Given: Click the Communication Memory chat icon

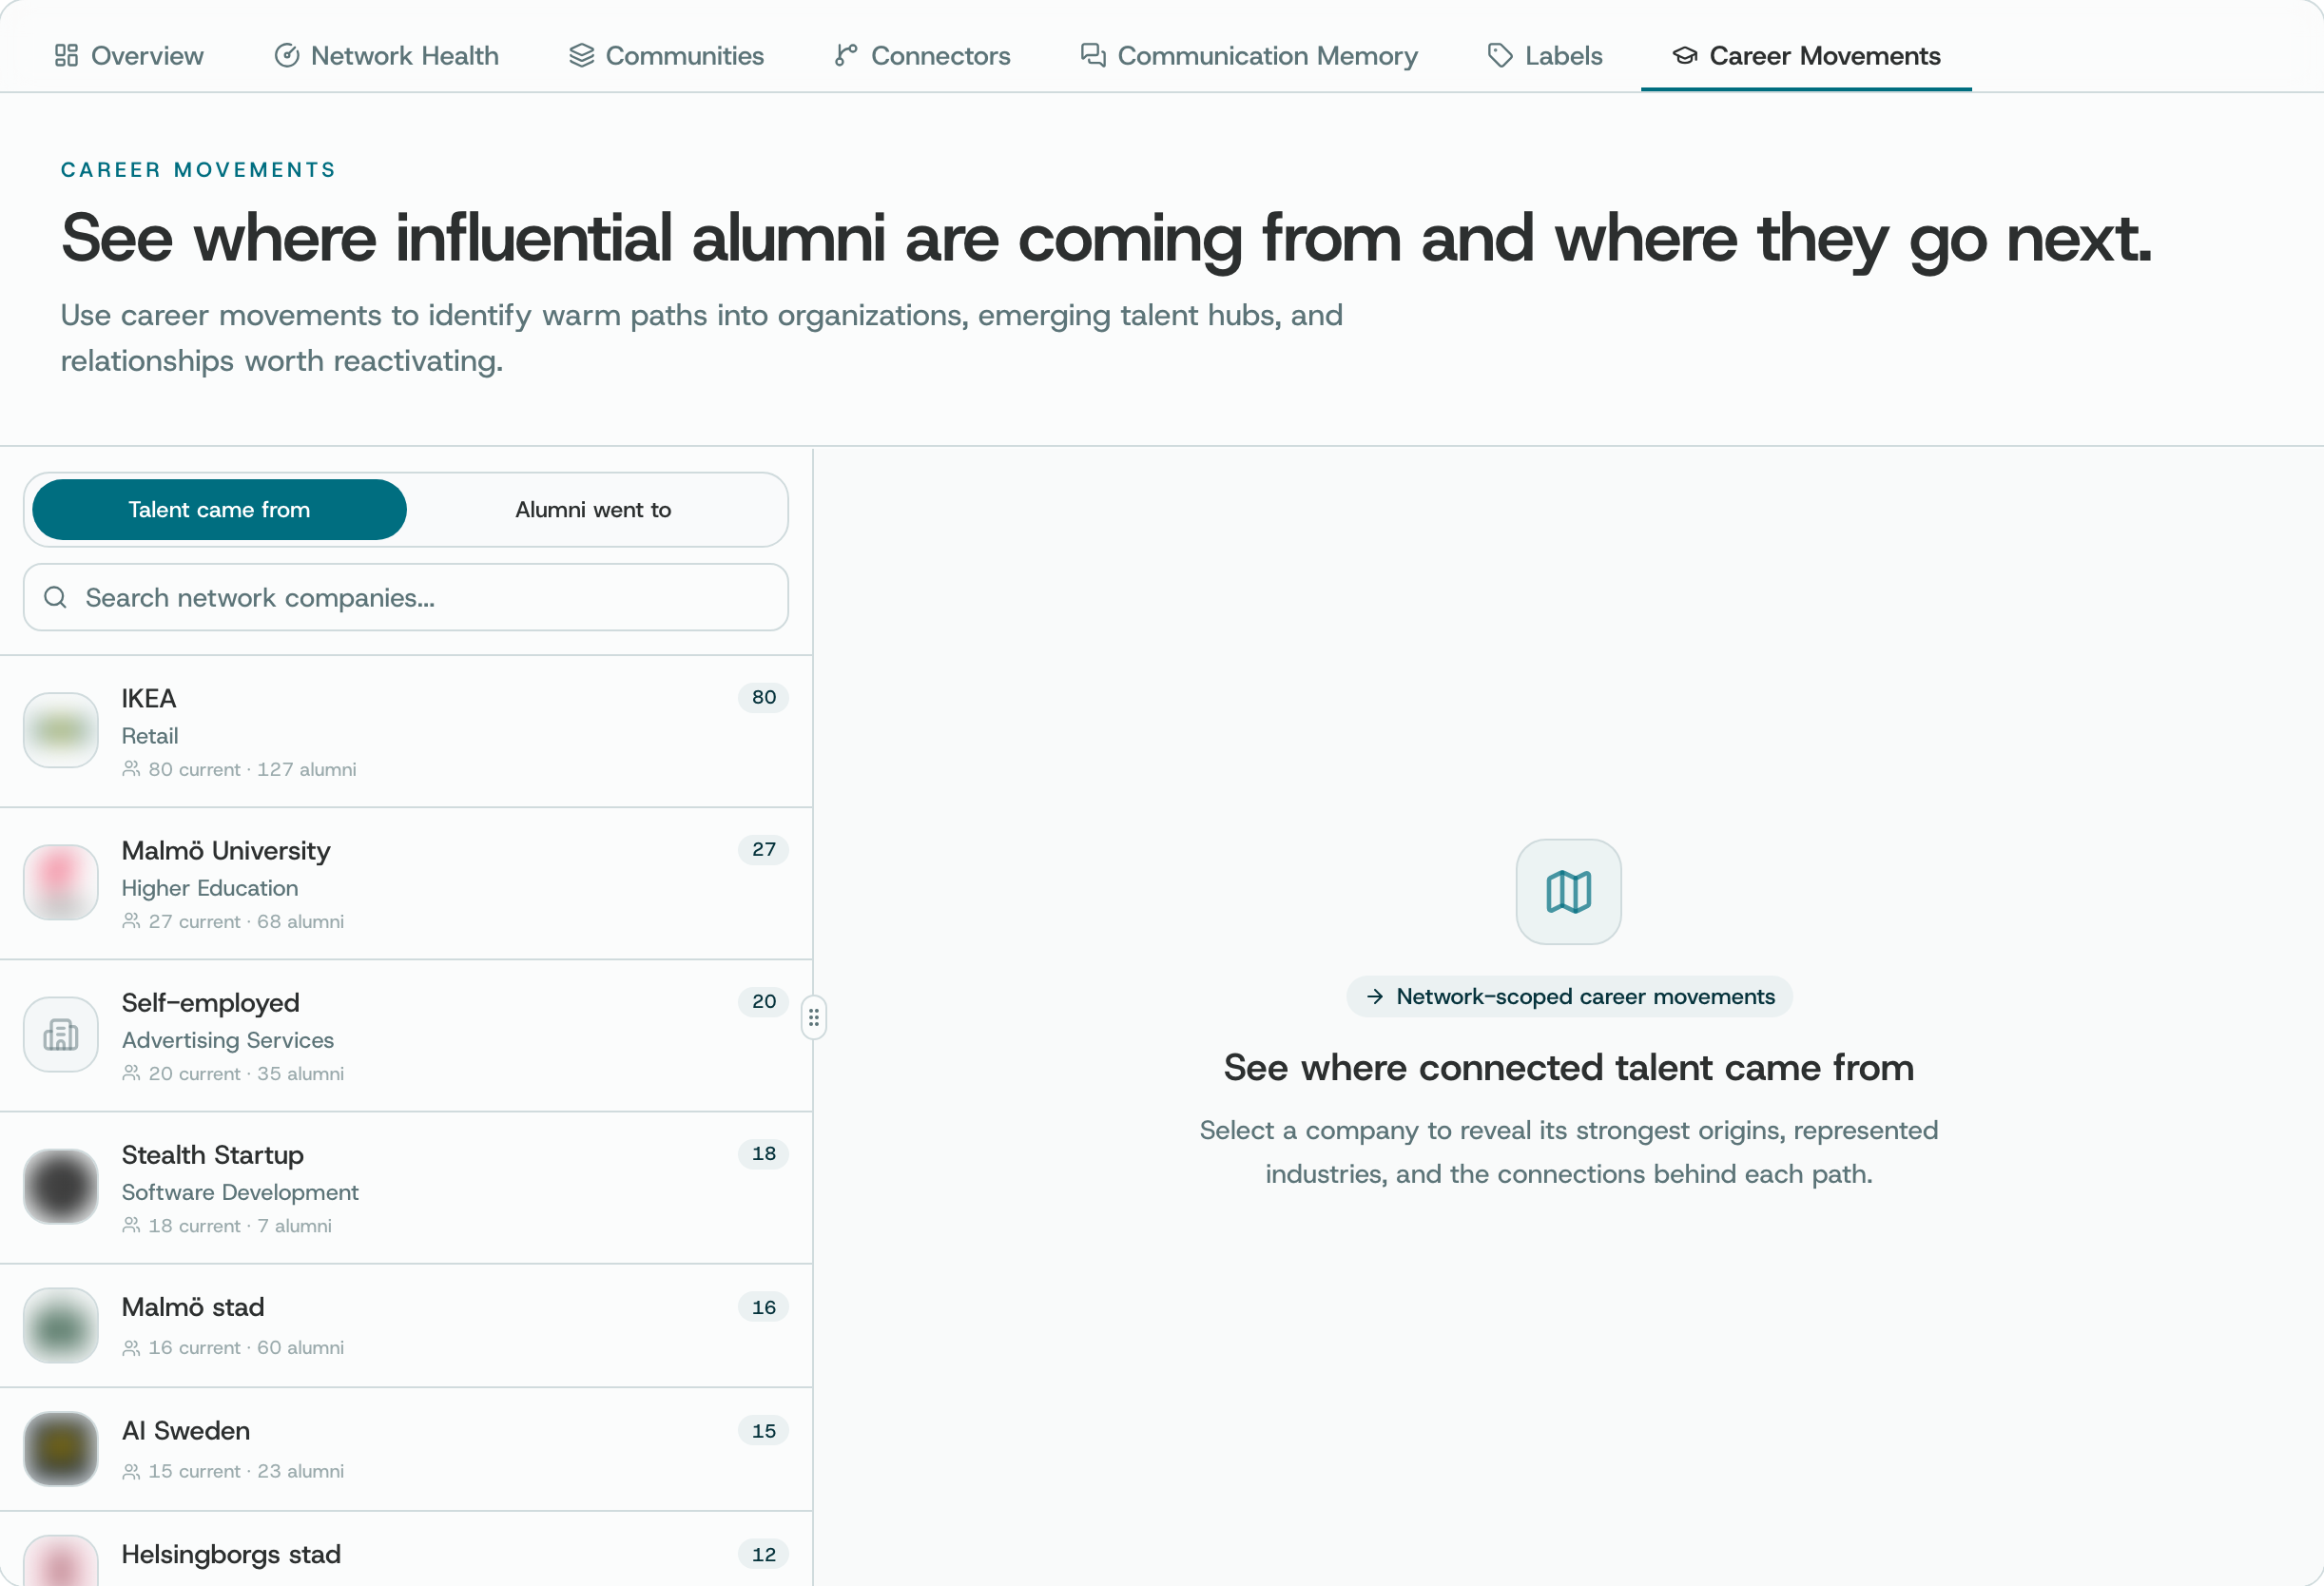Looking at the screenshot, I should (1093, 56).
